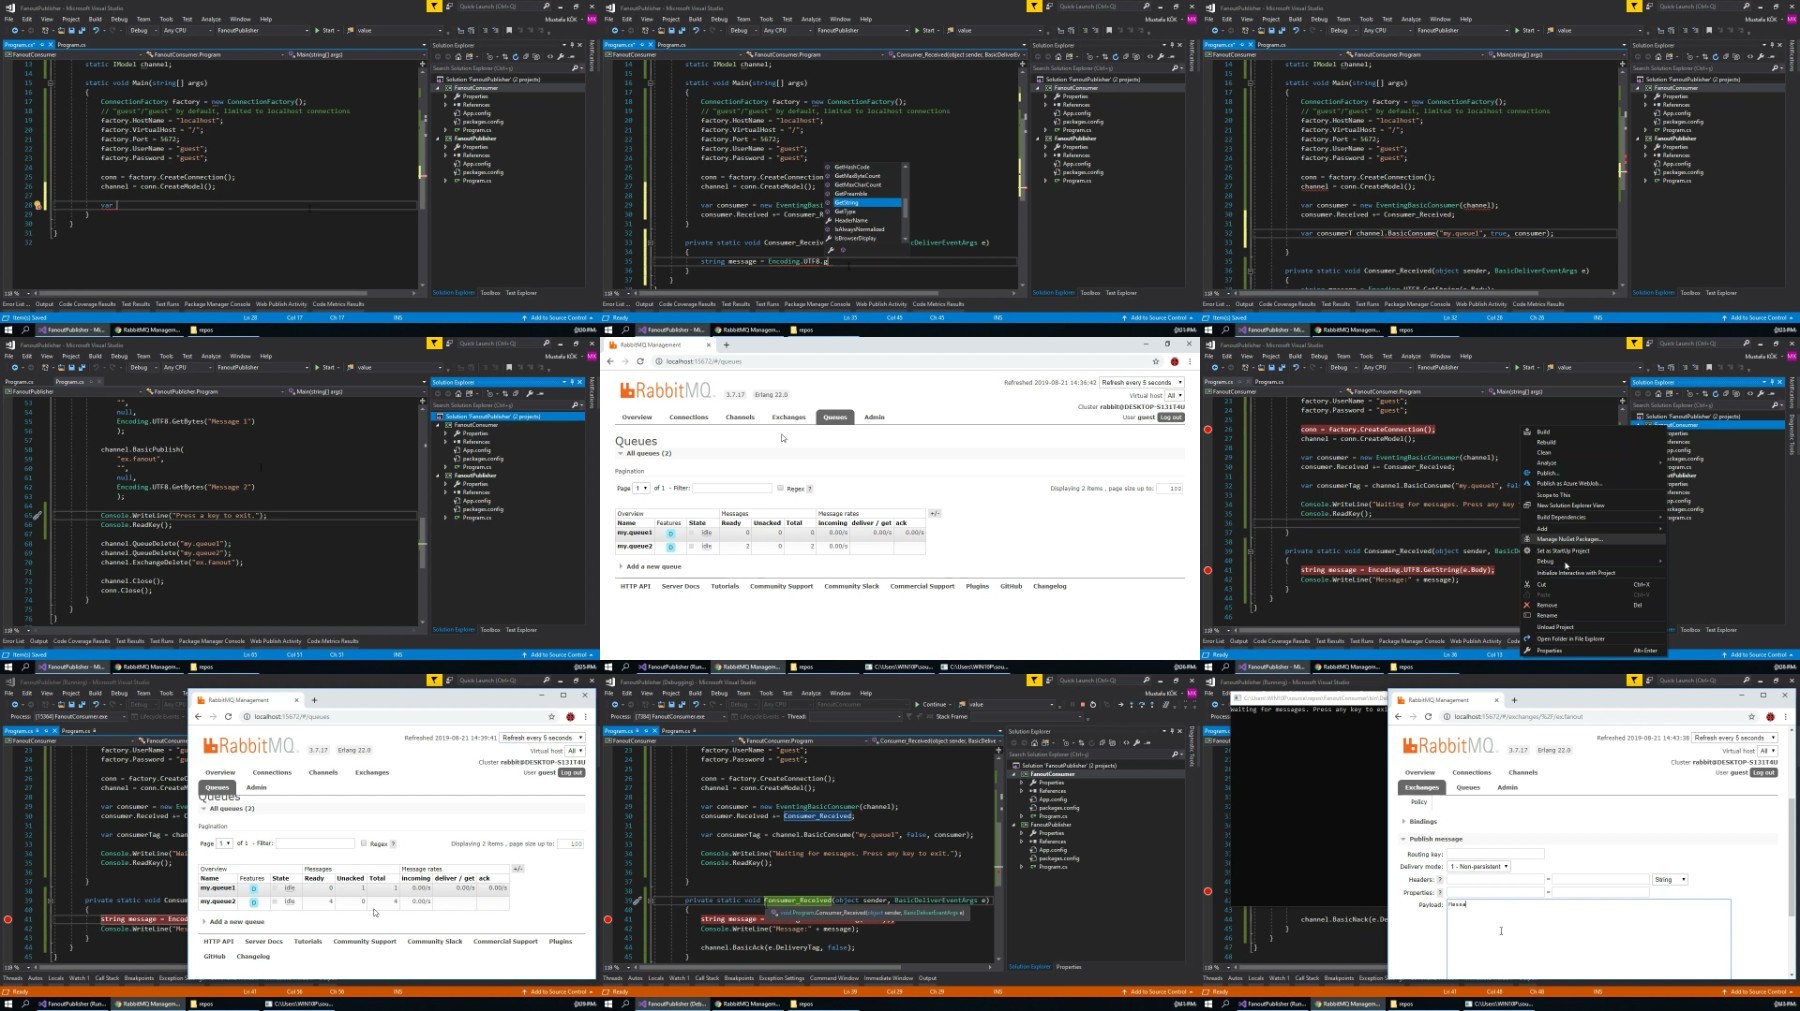Image resolution: width=1800 pixels, height=1011 pixels.
Task: Click the Headers help question mark, bottom-right frame
Action: pyautogui.click(x=1440, y=880)
